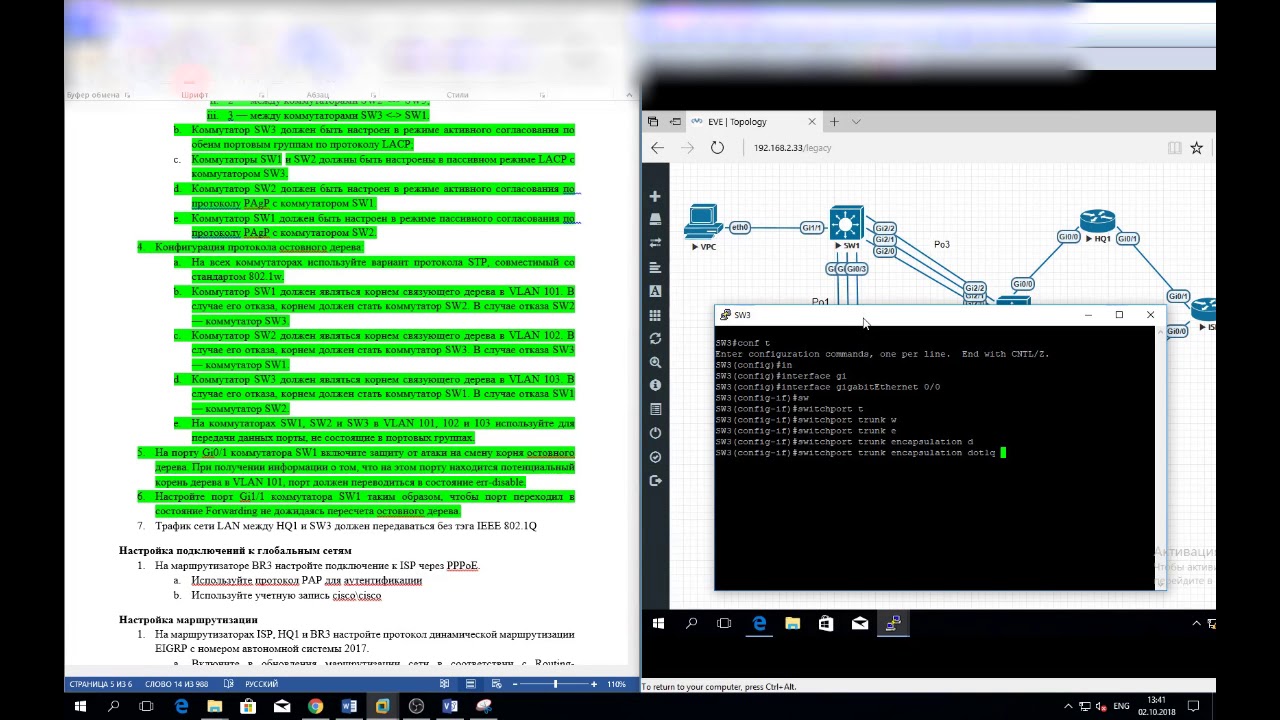Click the 'Gi1/1' port label near SW1

[812, 228]
